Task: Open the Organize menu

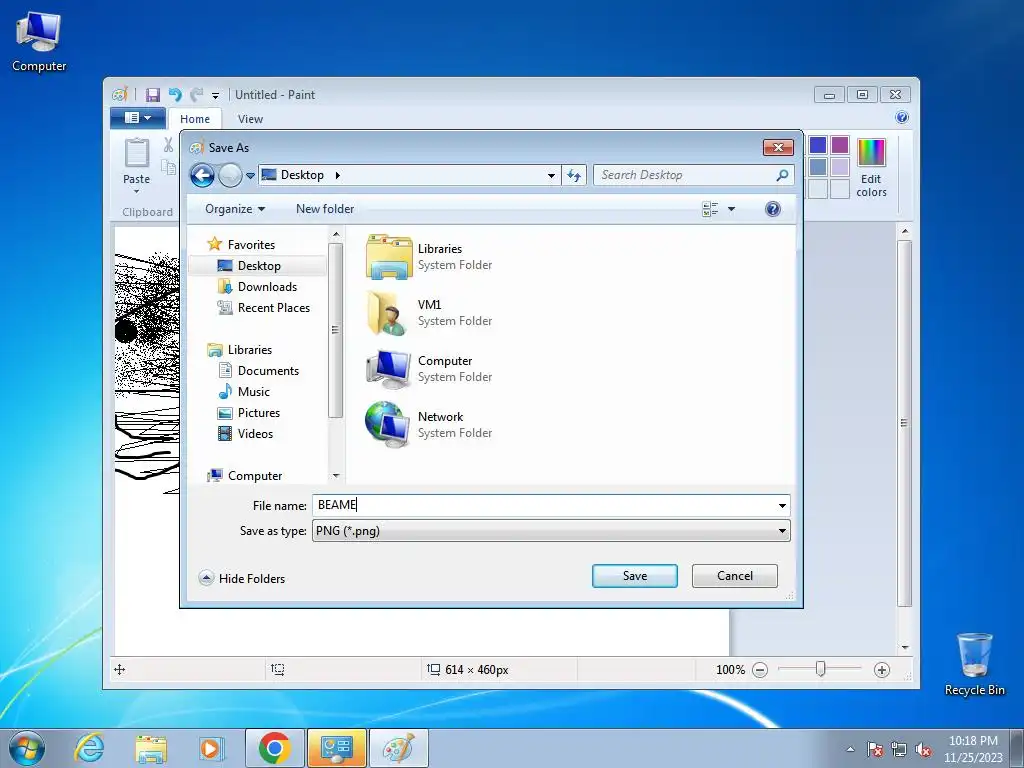Action: [234, 209]
